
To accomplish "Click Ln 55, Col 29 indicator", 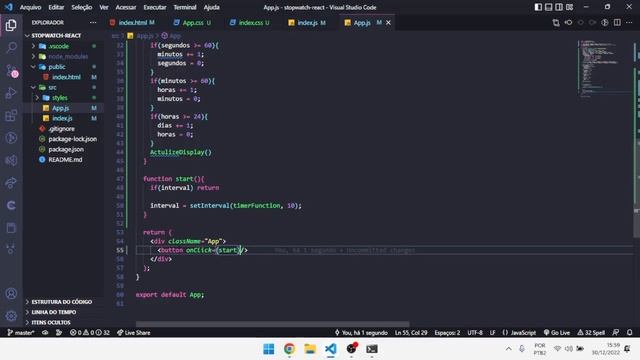I will (x=411, y=333).
